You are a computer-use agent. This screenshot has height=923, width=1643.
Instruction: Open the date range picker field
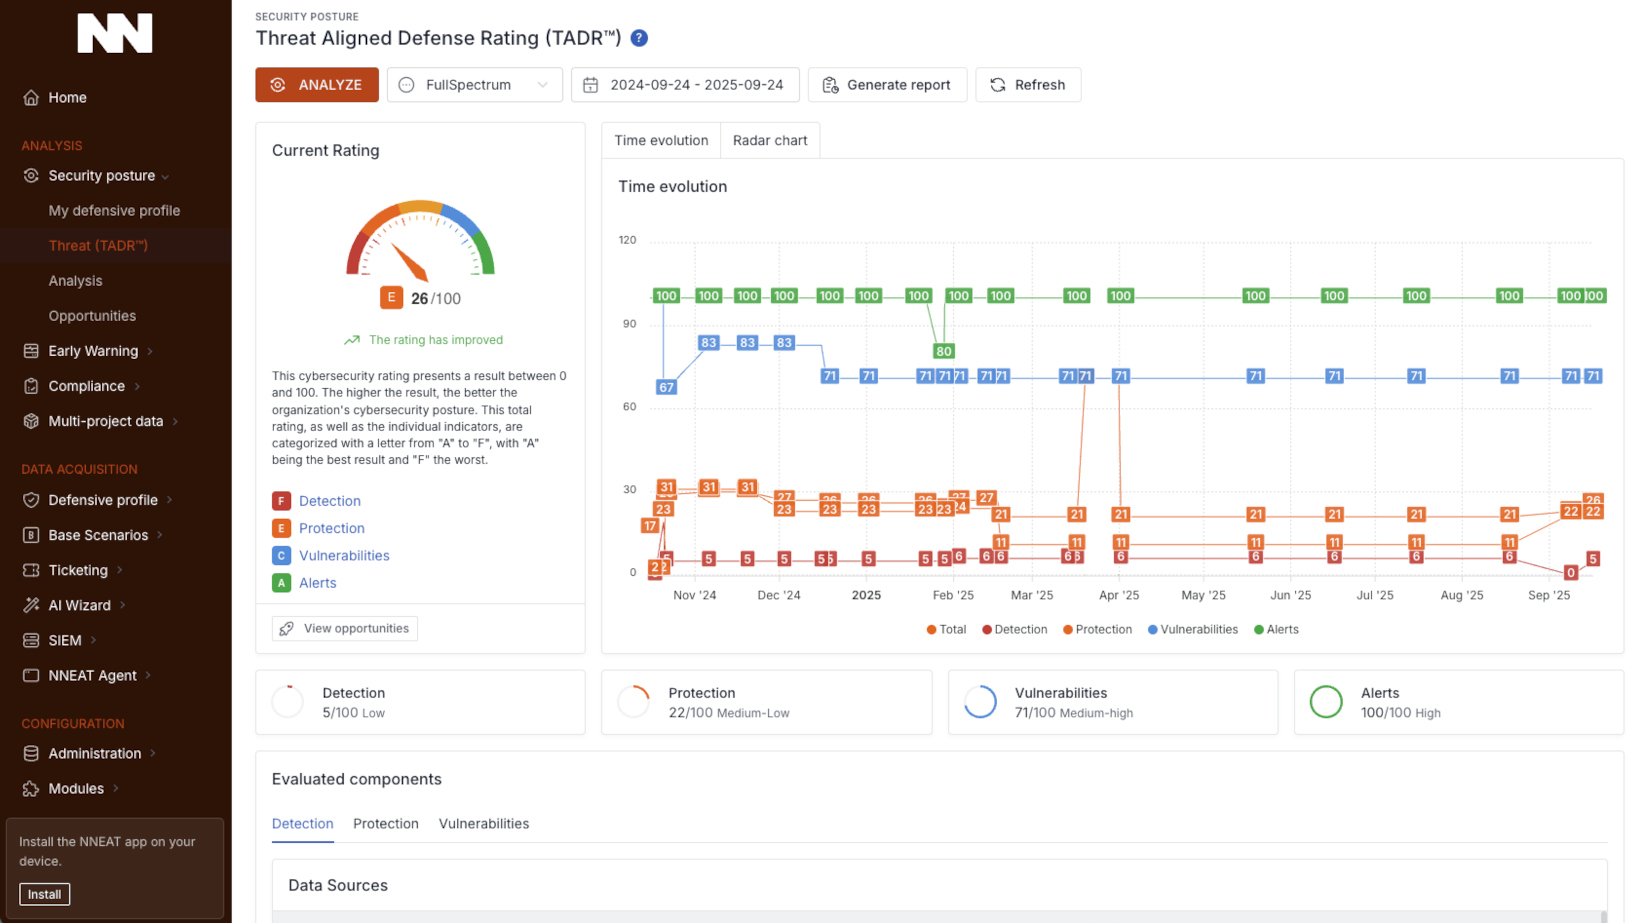point(685,85)
